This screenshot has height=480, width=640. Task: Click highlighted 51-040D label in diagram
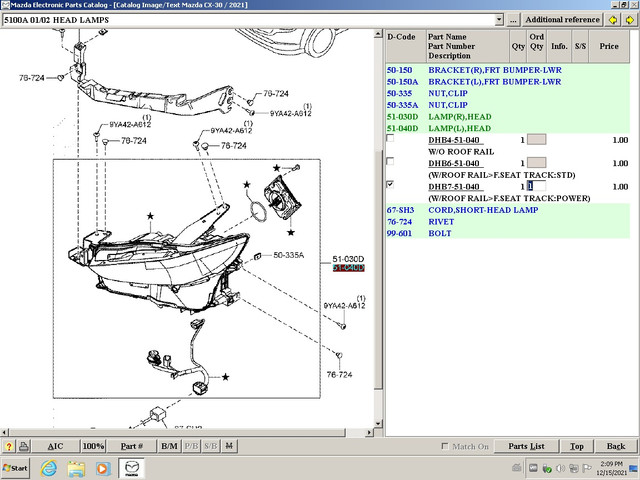tap(348, 268)
